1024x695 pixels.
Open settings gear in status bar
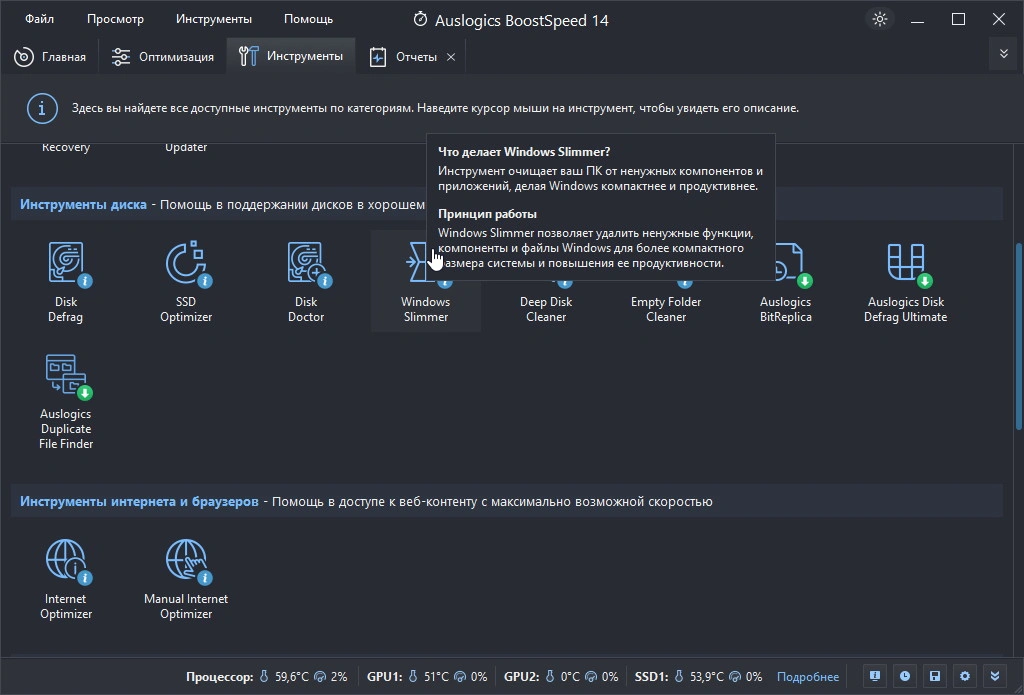pos(965,676)
